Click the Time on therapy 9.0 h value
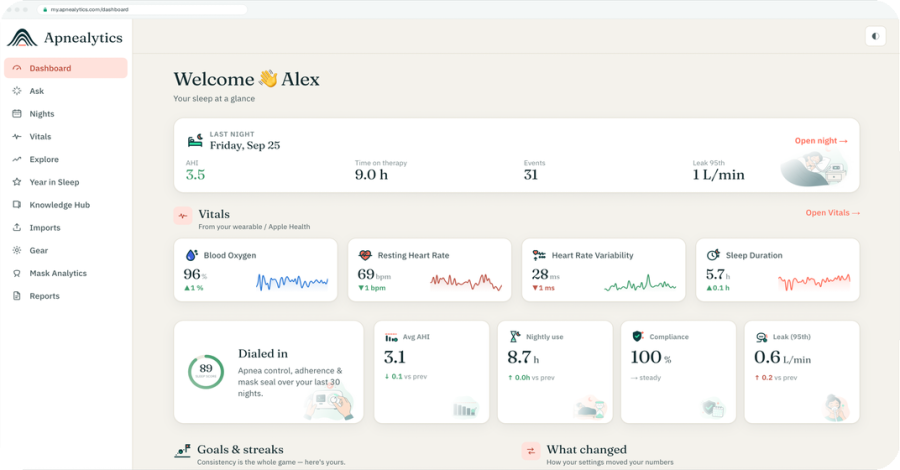Image resolution: width=900 pixels, height=470 pixels. point(371,174)
